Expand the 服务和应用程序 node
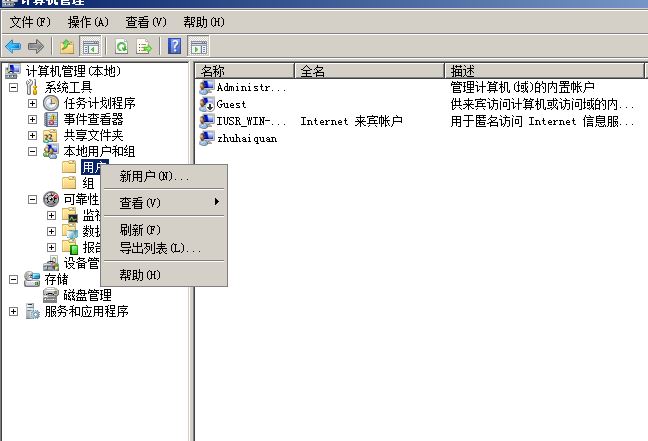Screen dimensions: 648x441 (14, 311)
